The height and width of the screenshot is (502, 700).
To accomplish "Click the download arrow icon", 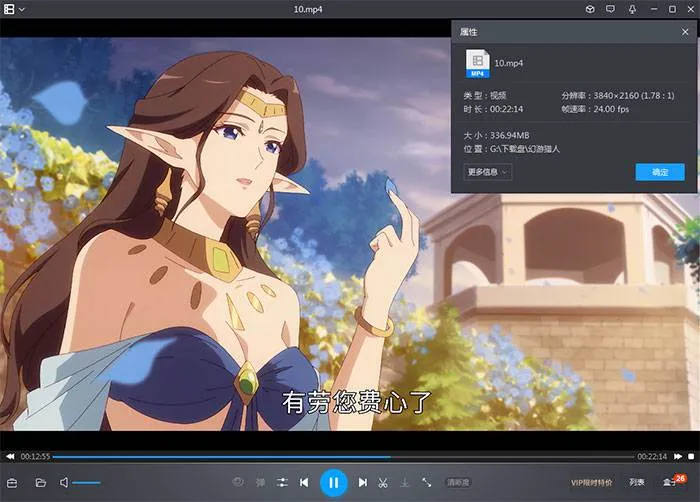I will tap(404, 482).
